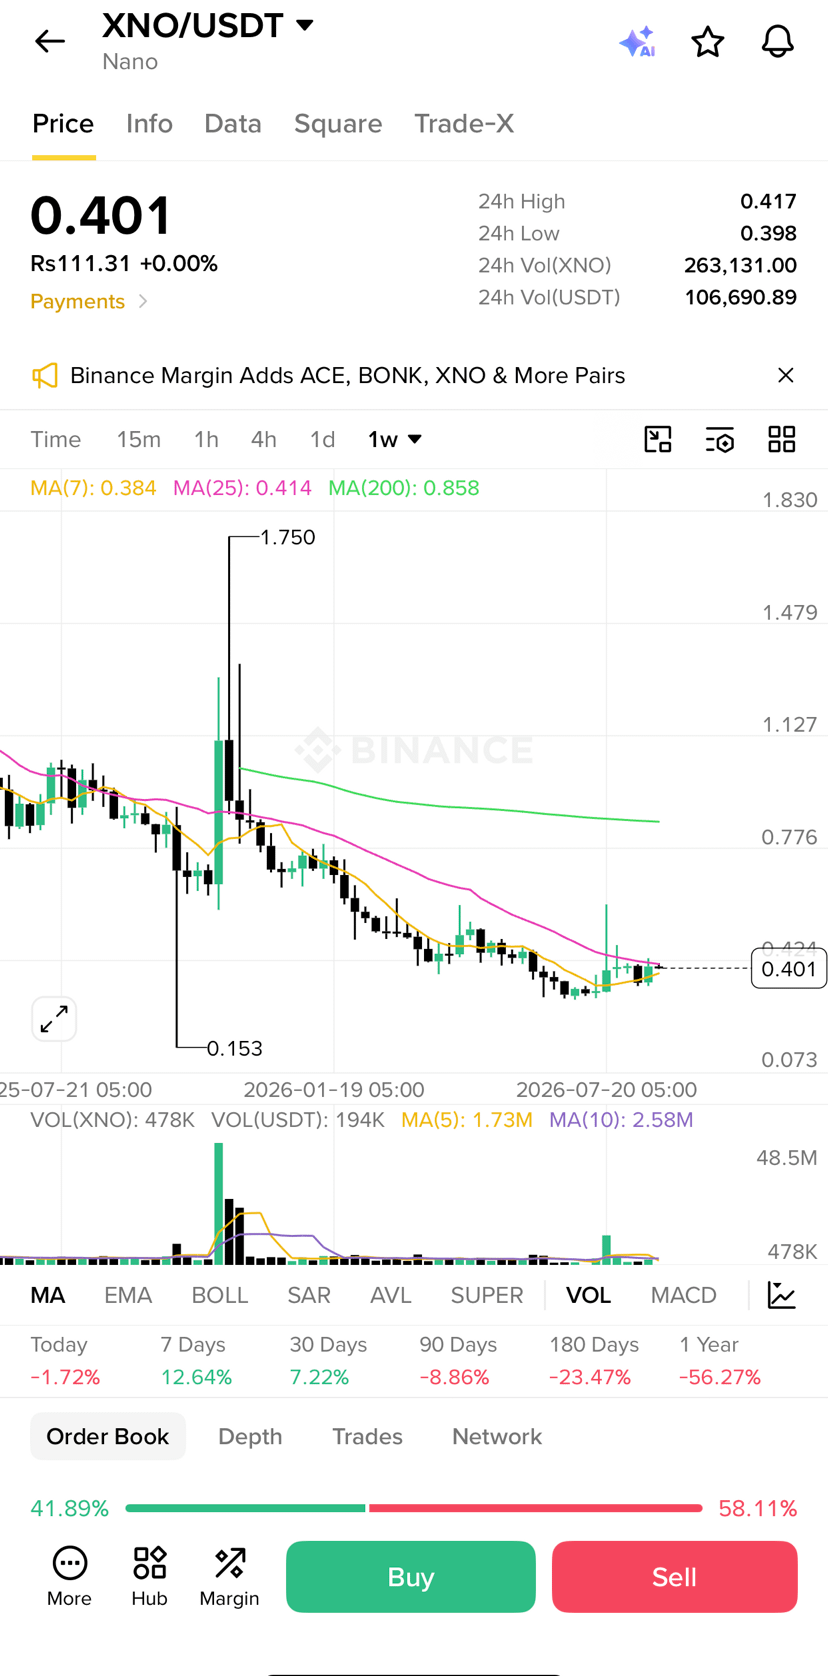Click the 24h High value 0.417

[x=768, y=202]
